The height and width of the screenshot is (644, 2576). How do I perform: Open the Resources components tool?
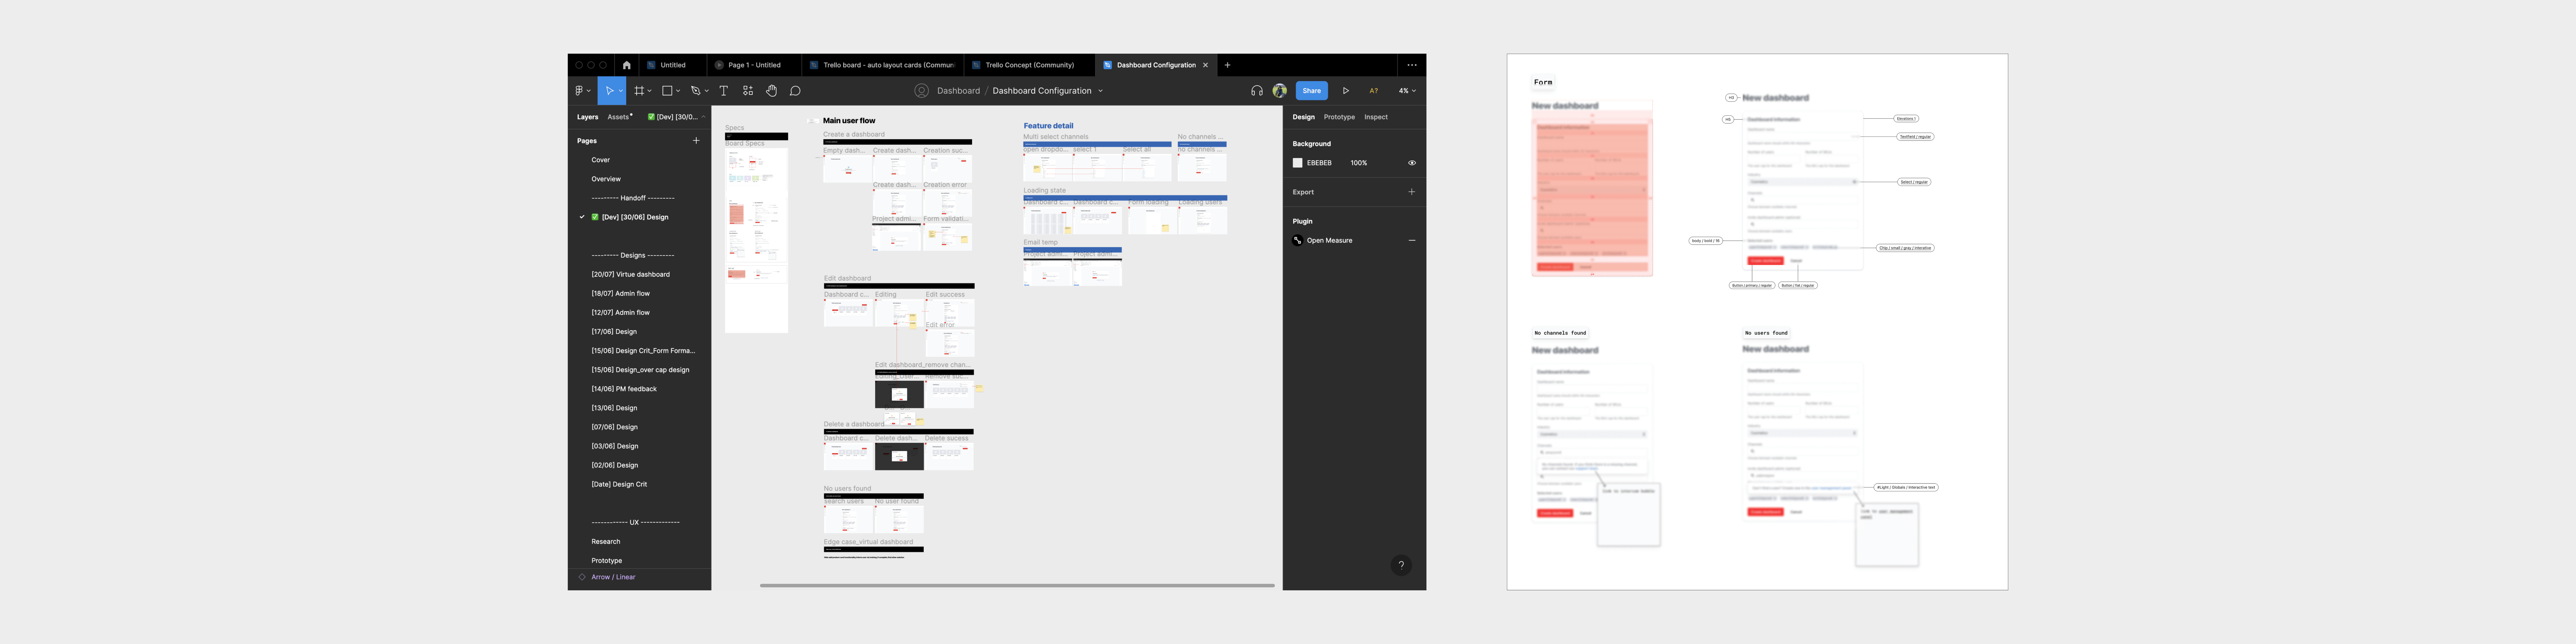748,91
